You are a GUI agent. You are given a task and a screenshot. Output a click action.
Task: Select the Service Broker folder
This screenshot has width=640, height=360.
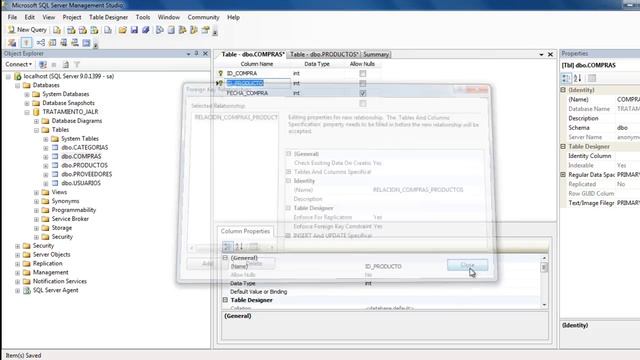pos(70,219)
